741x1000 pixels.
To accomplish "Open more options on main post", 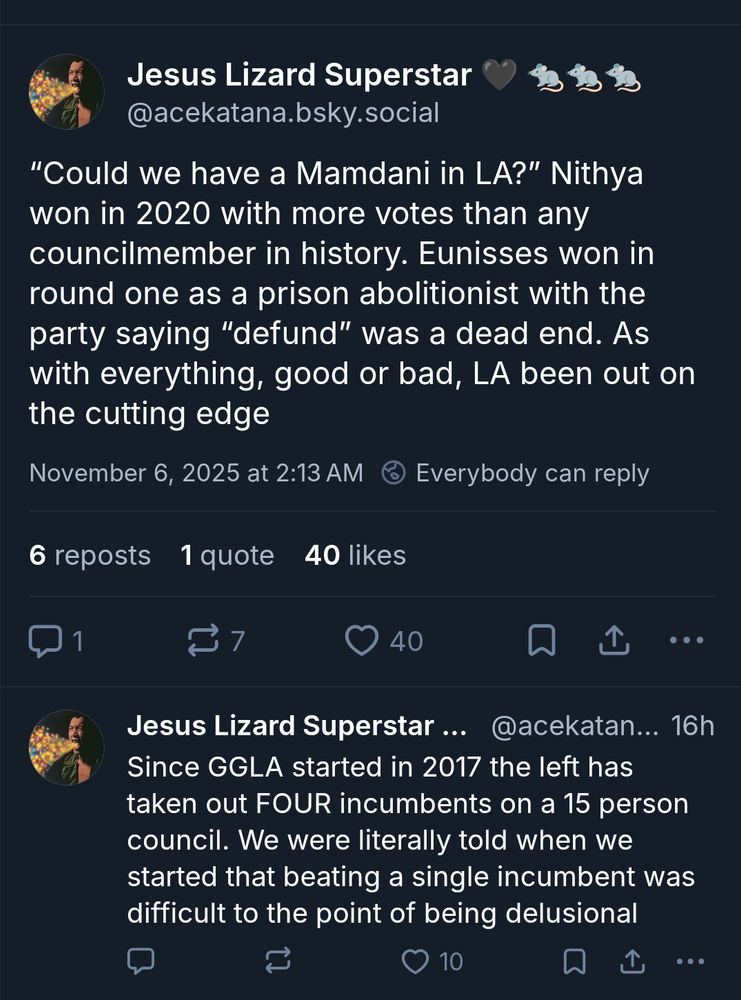I will (686, 641).
